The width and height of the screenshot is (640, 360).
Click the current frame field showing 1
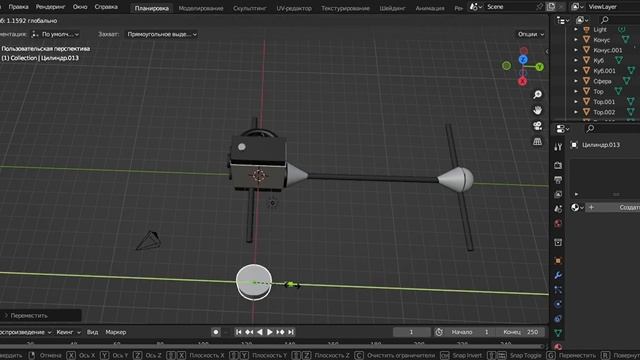pyautogui.click(x=411, y=332)
